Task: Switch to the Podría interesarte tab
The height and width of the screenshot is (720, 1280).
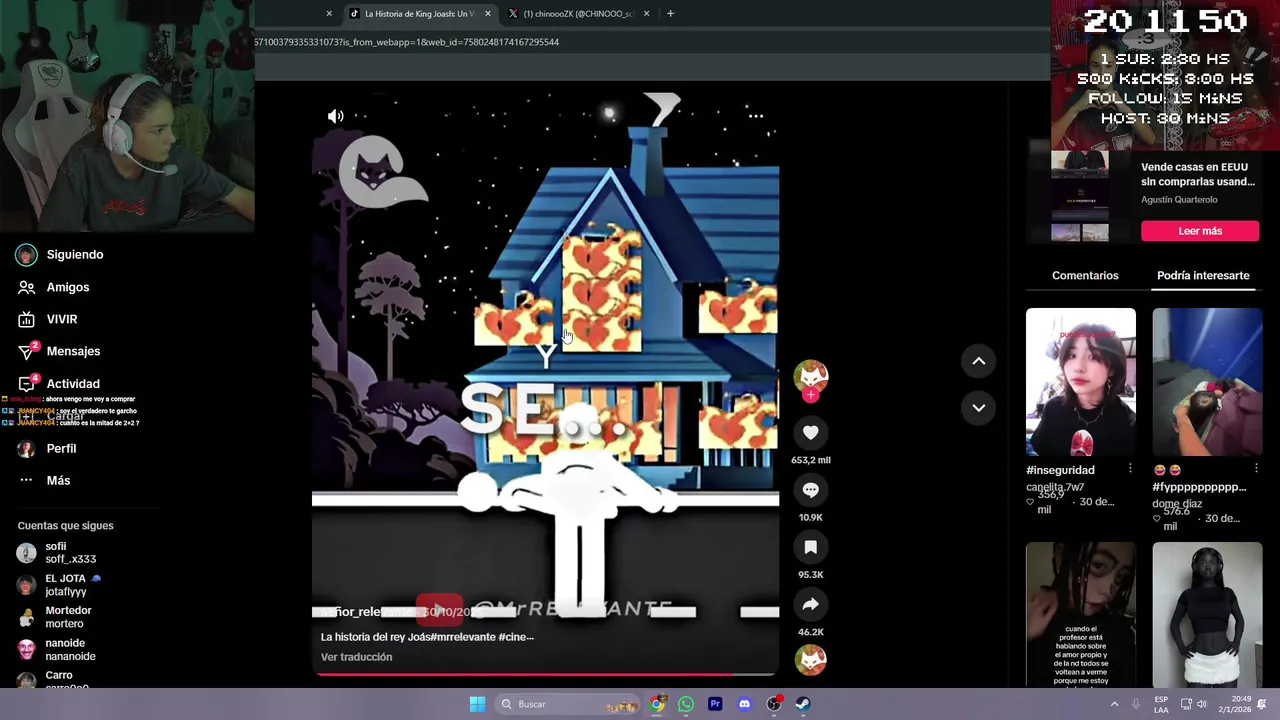Action: (x=1203, y=275)
